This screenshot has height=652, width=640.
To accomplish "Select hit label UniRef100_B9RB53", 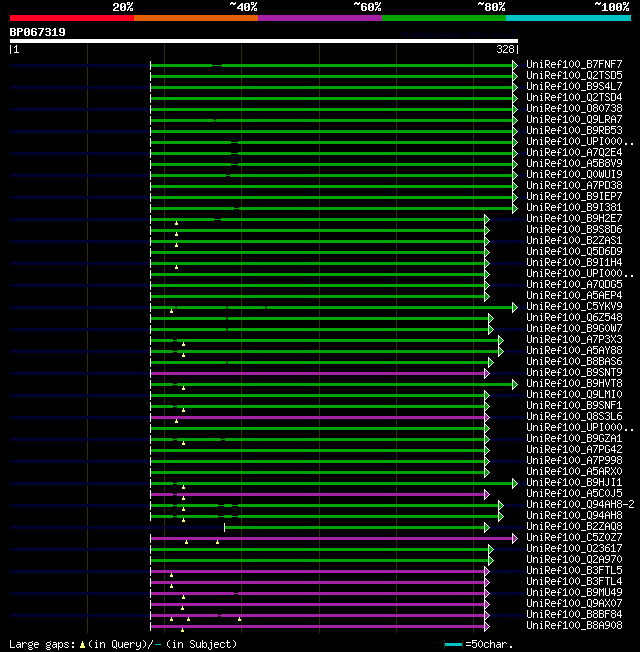I will click(x=574, y=131).
